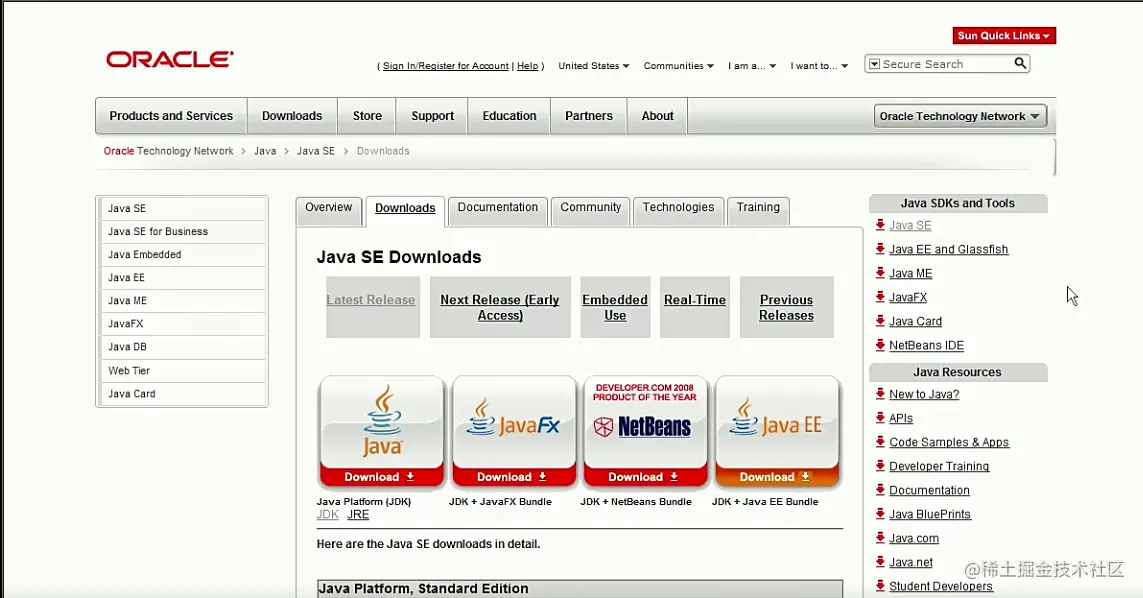Click red arrow icon beside New to Java?
Viewport: 1143px width, 598px height.
[x=880, y=394]
